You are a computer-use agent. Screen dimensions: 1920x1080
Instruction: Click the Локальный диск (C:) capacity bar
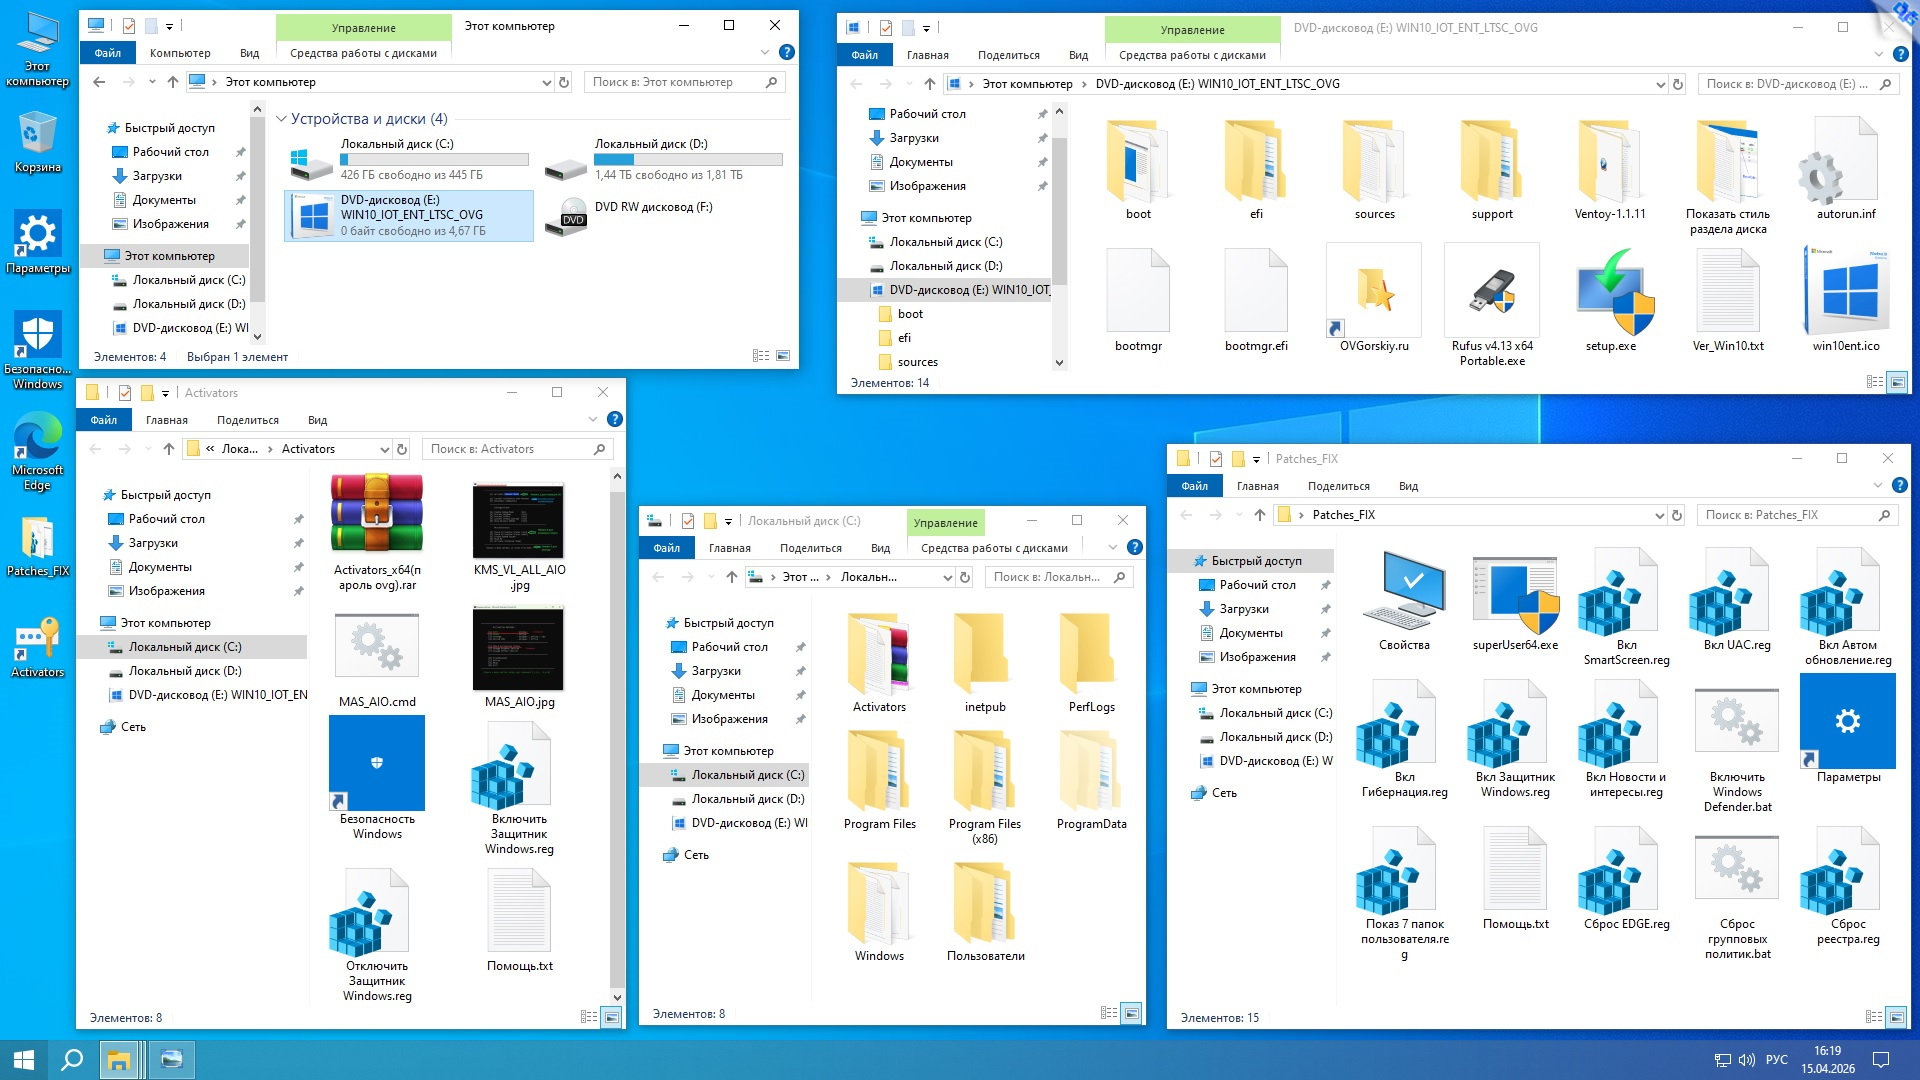(434, 159)
